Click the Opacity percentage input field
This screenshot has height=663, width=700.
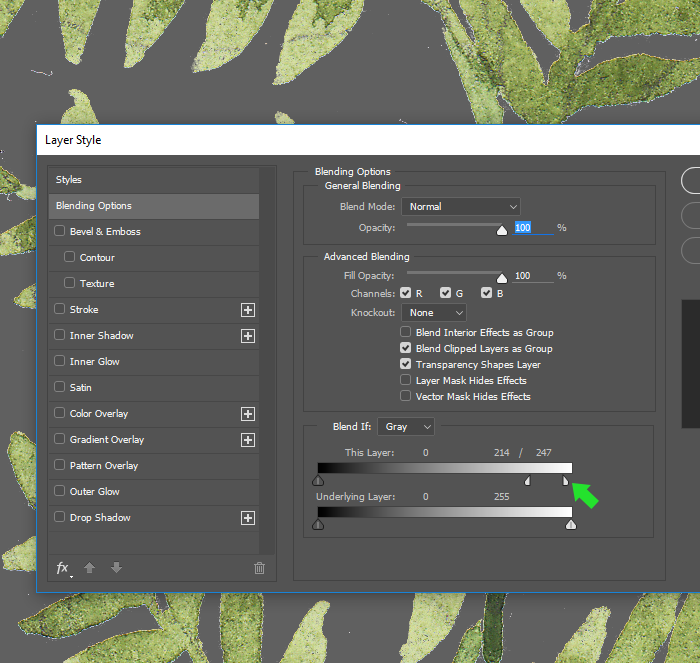pos(532,228)
